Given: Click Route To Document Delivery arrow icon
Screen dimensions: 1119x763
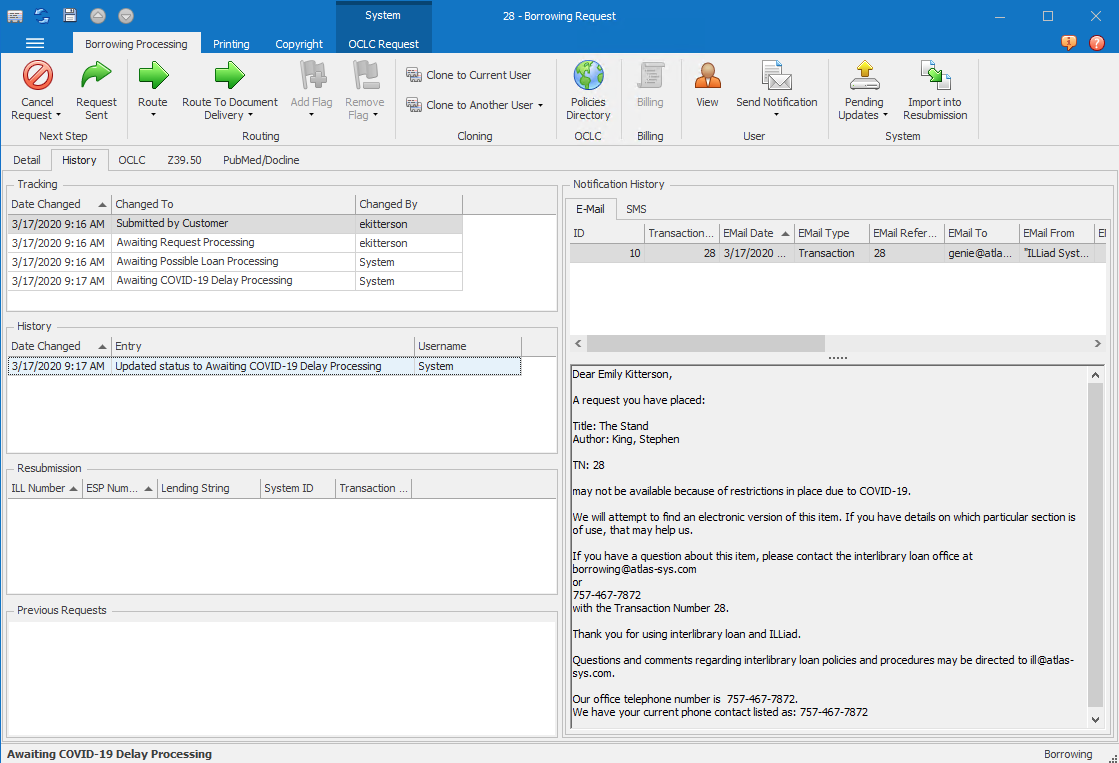Looking at the screenshot, I should pos(229,76).
